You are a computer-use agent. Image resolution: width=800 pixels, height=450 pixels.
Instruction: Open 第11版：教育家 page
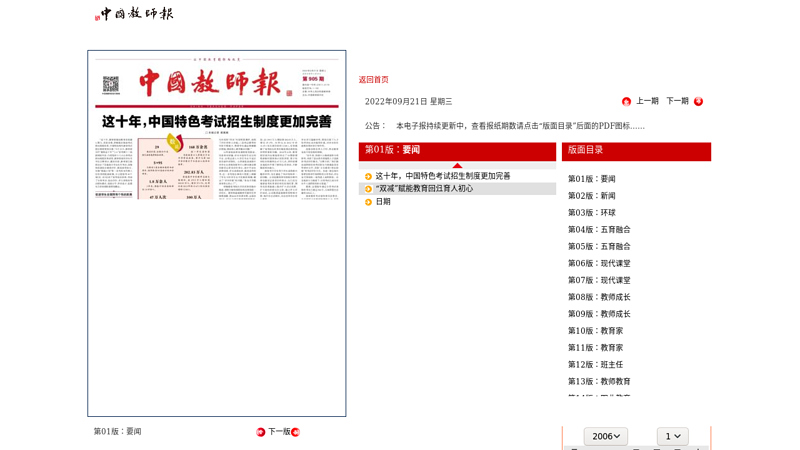pyautogui.click(x=595, y=347)
